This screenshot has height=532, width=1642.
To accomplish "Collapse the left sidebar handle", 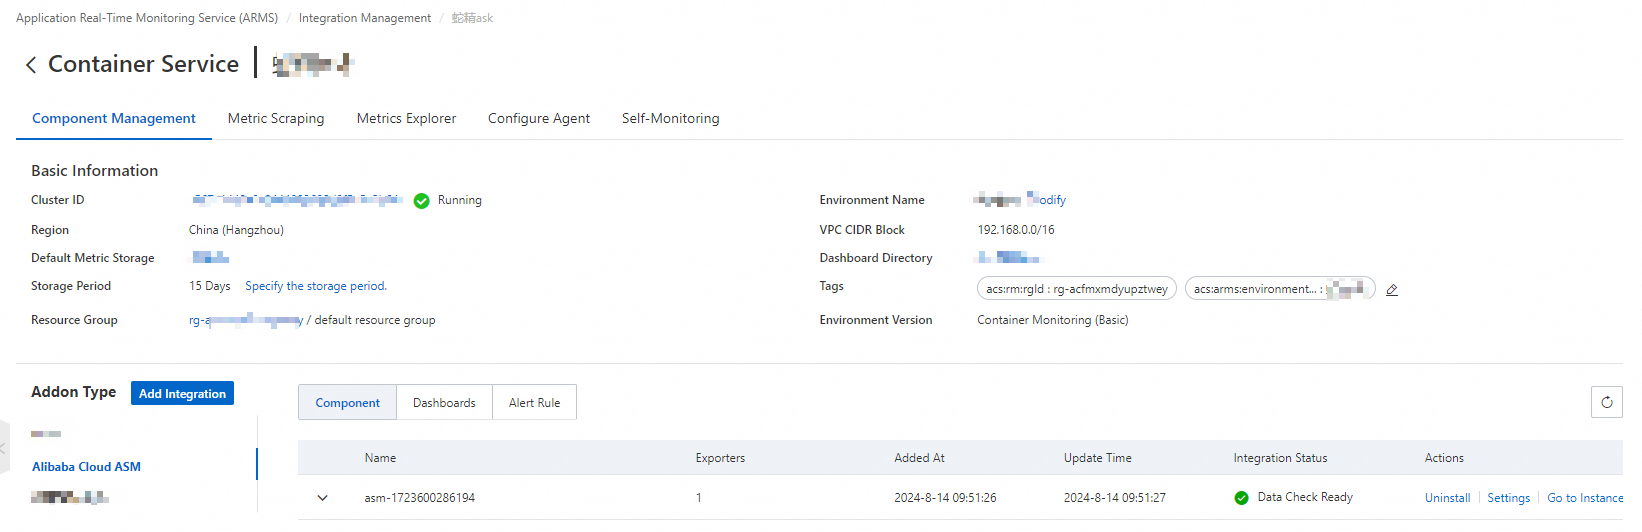I will [x=4, y=447].
